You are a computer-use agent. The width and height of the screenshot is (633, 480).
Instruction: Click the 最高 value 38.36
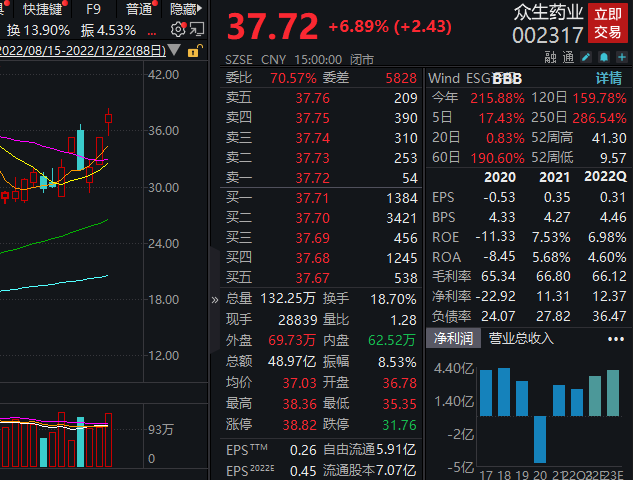click(x=299, y=404)
